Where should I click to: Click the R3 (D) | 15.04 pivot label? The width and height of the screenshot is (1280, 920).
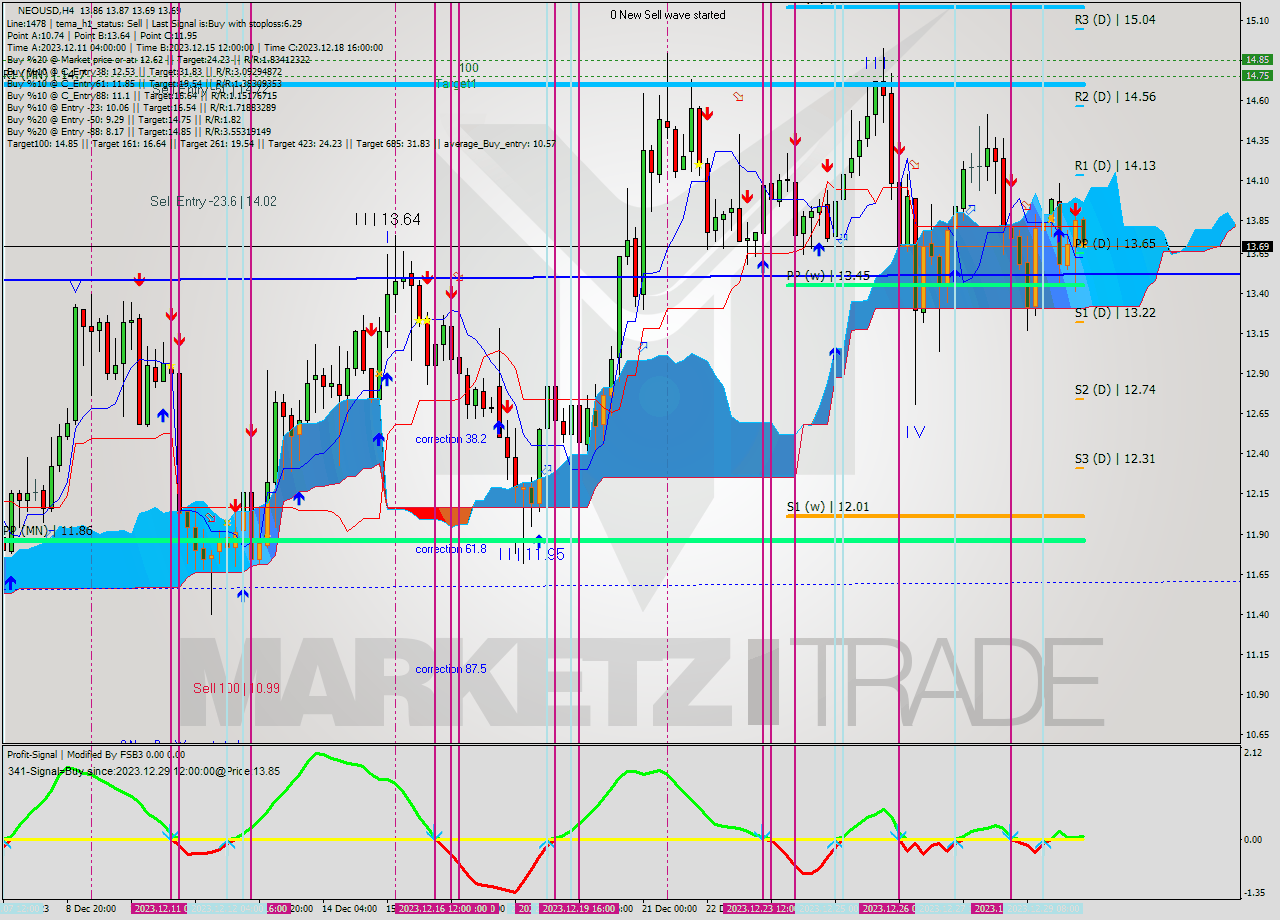coord(1115,19)
